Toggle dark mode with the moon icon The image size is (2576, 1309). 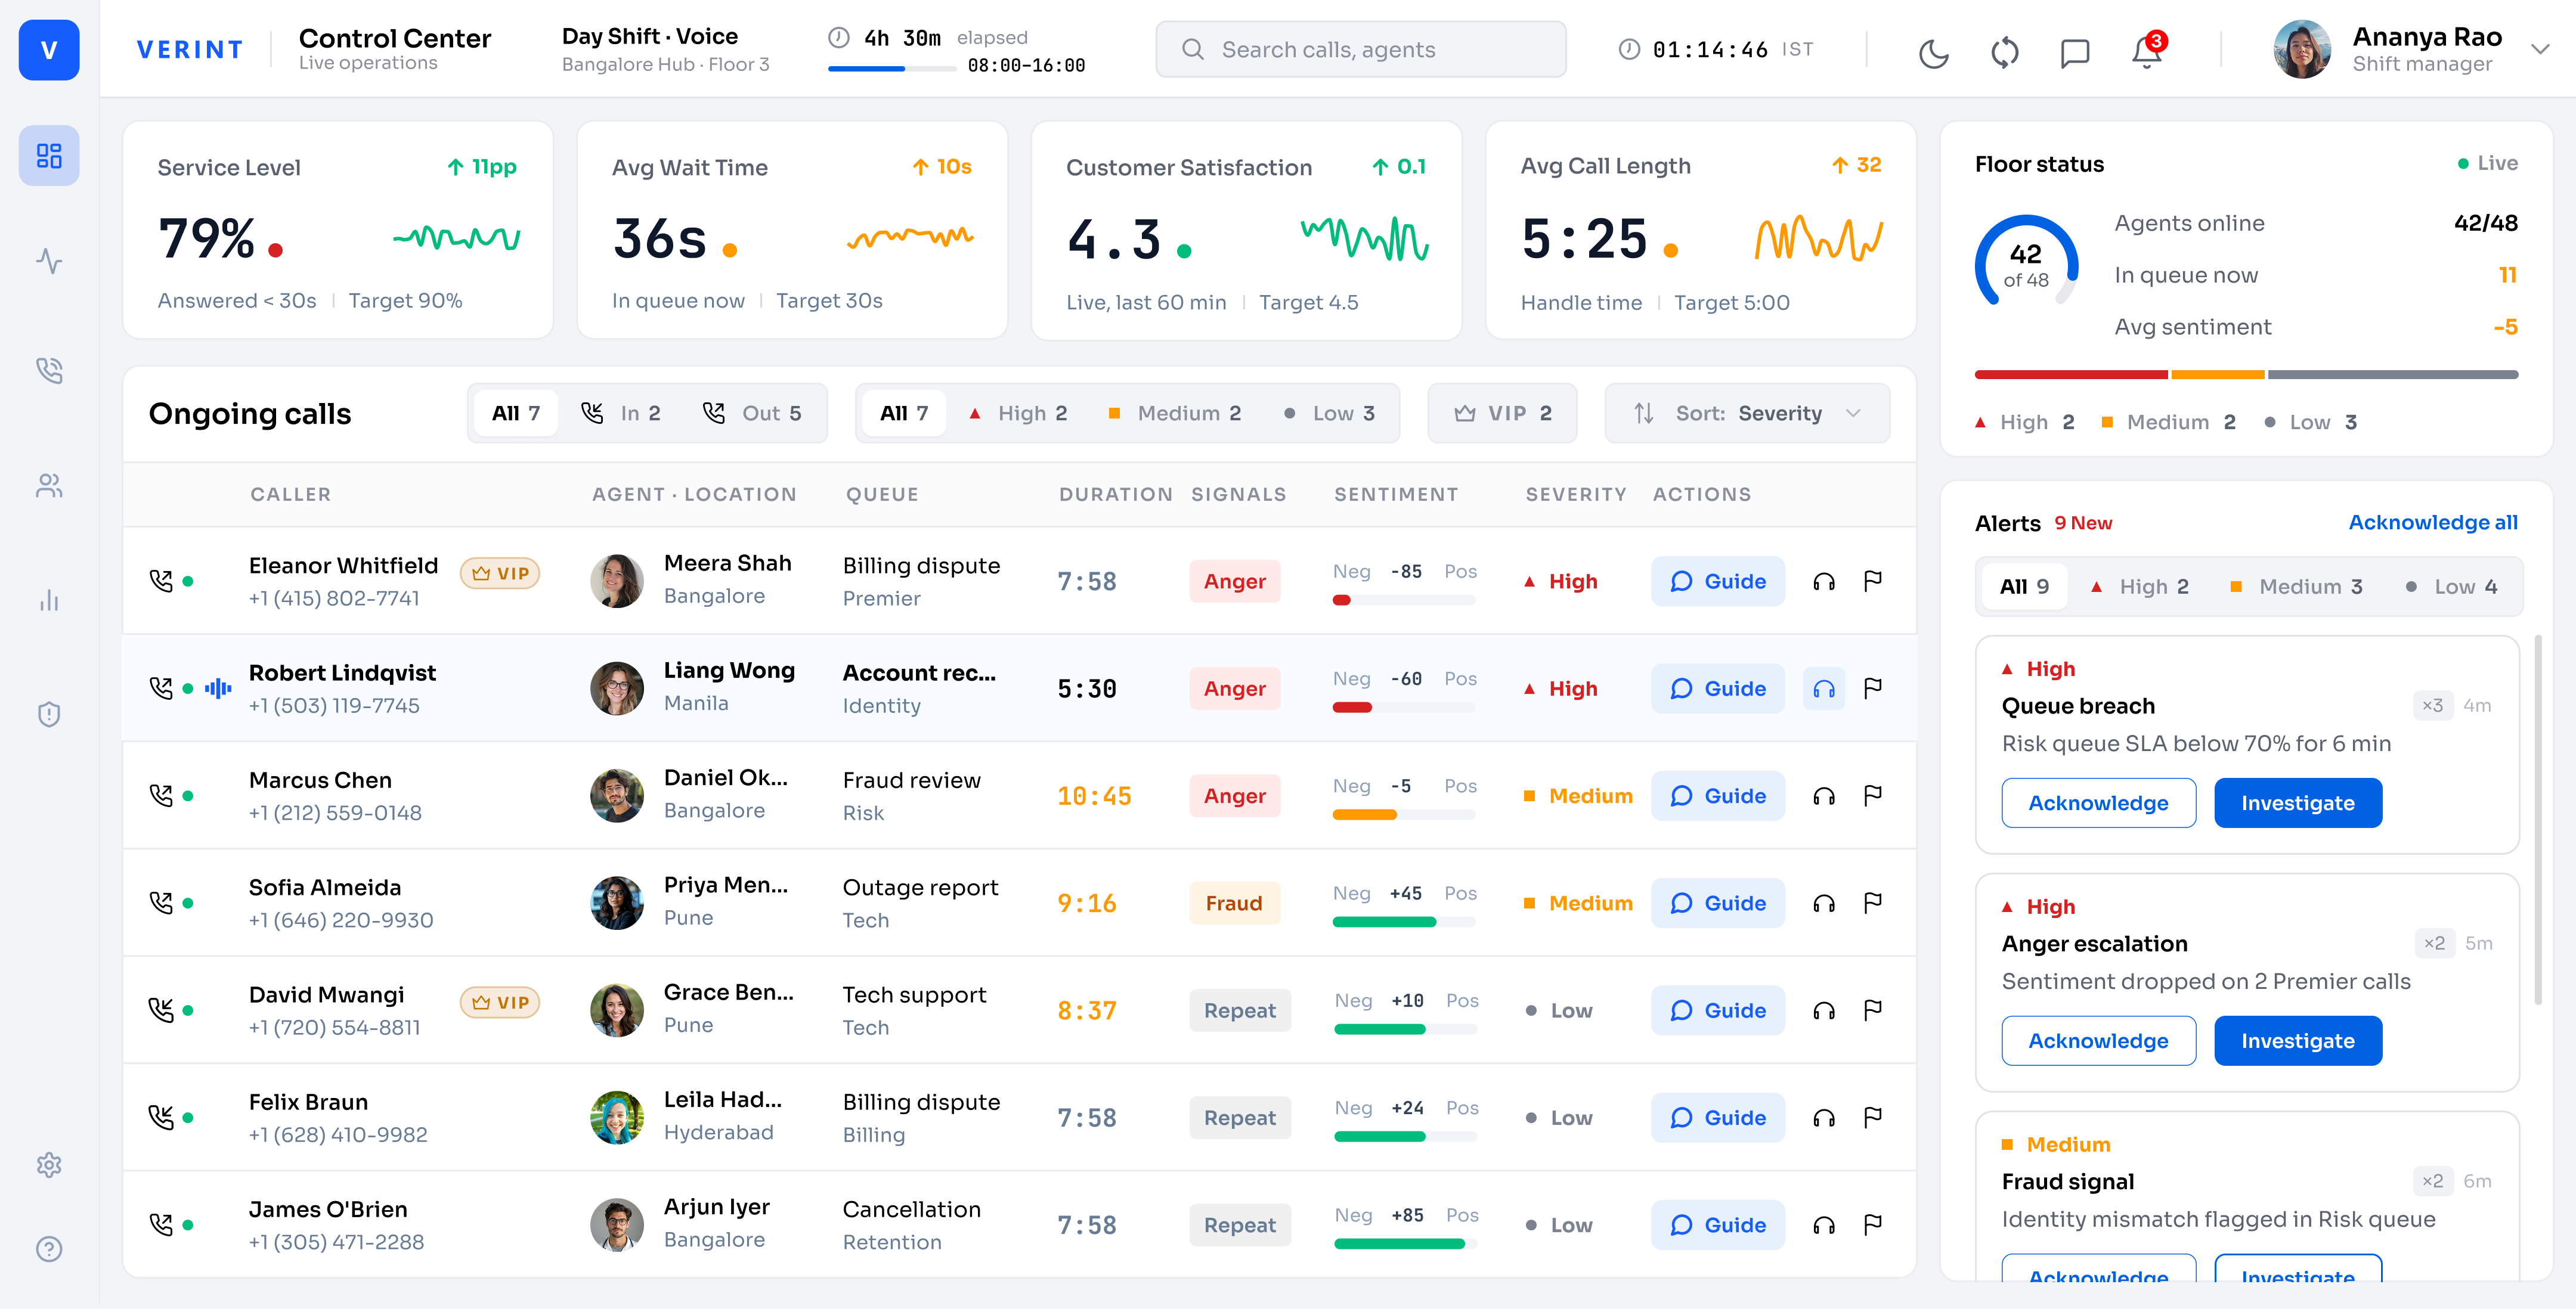[1934, 51]
